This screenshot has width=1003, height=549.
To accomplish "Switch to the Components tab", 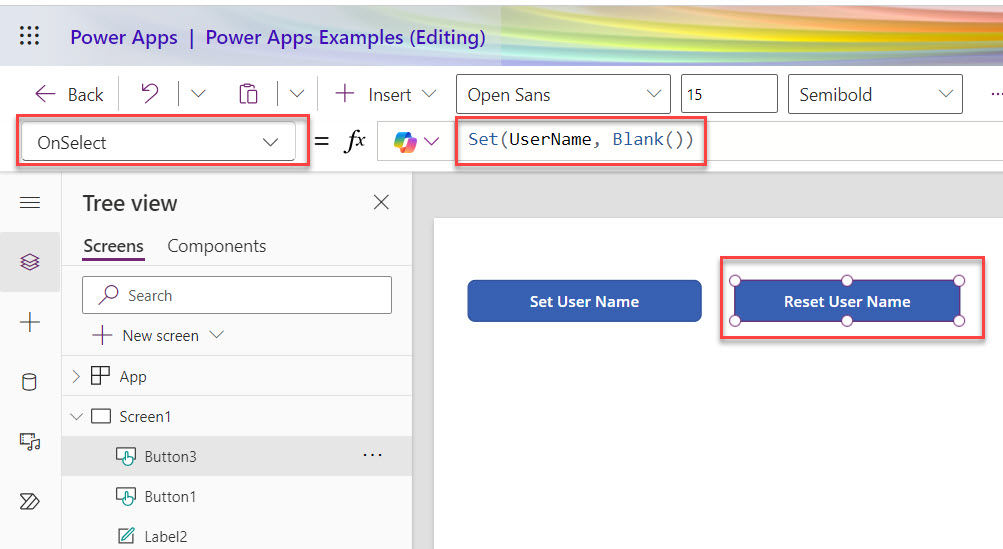I will click(x=216, y=246).
